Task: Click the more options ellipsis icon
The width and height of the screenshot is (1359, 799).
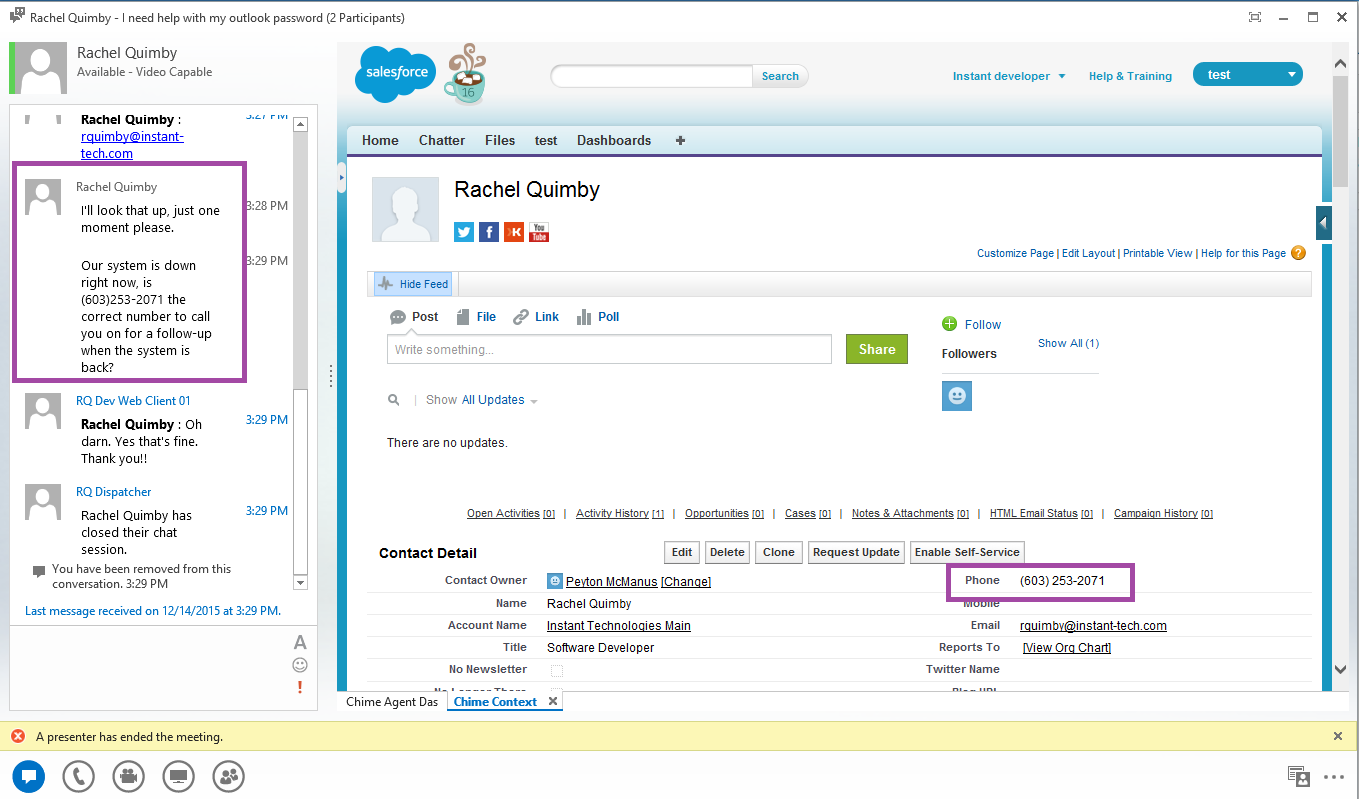Action: (1334, 776)
